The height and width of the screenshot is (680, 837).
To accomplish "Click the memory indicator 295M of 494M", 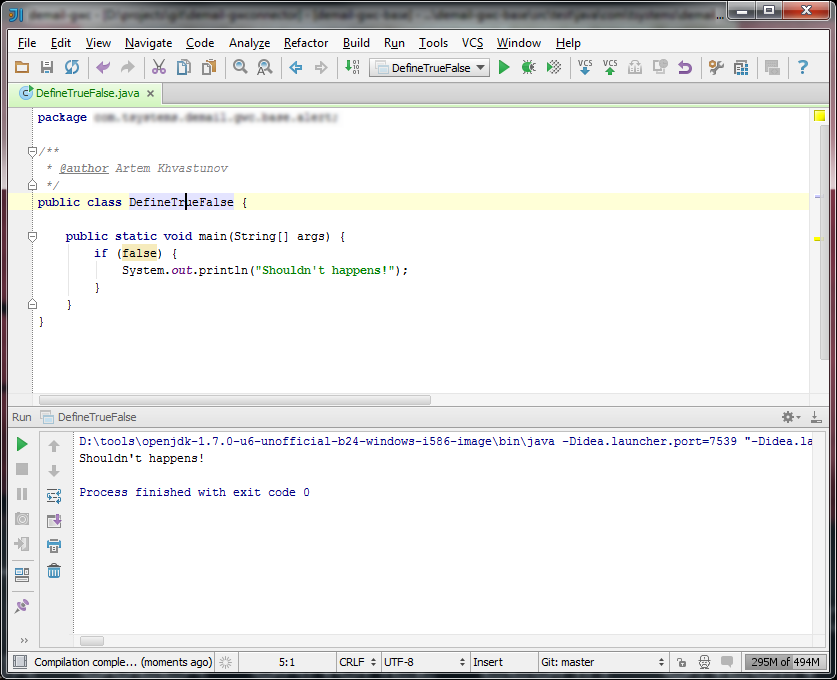I will 785,662.
